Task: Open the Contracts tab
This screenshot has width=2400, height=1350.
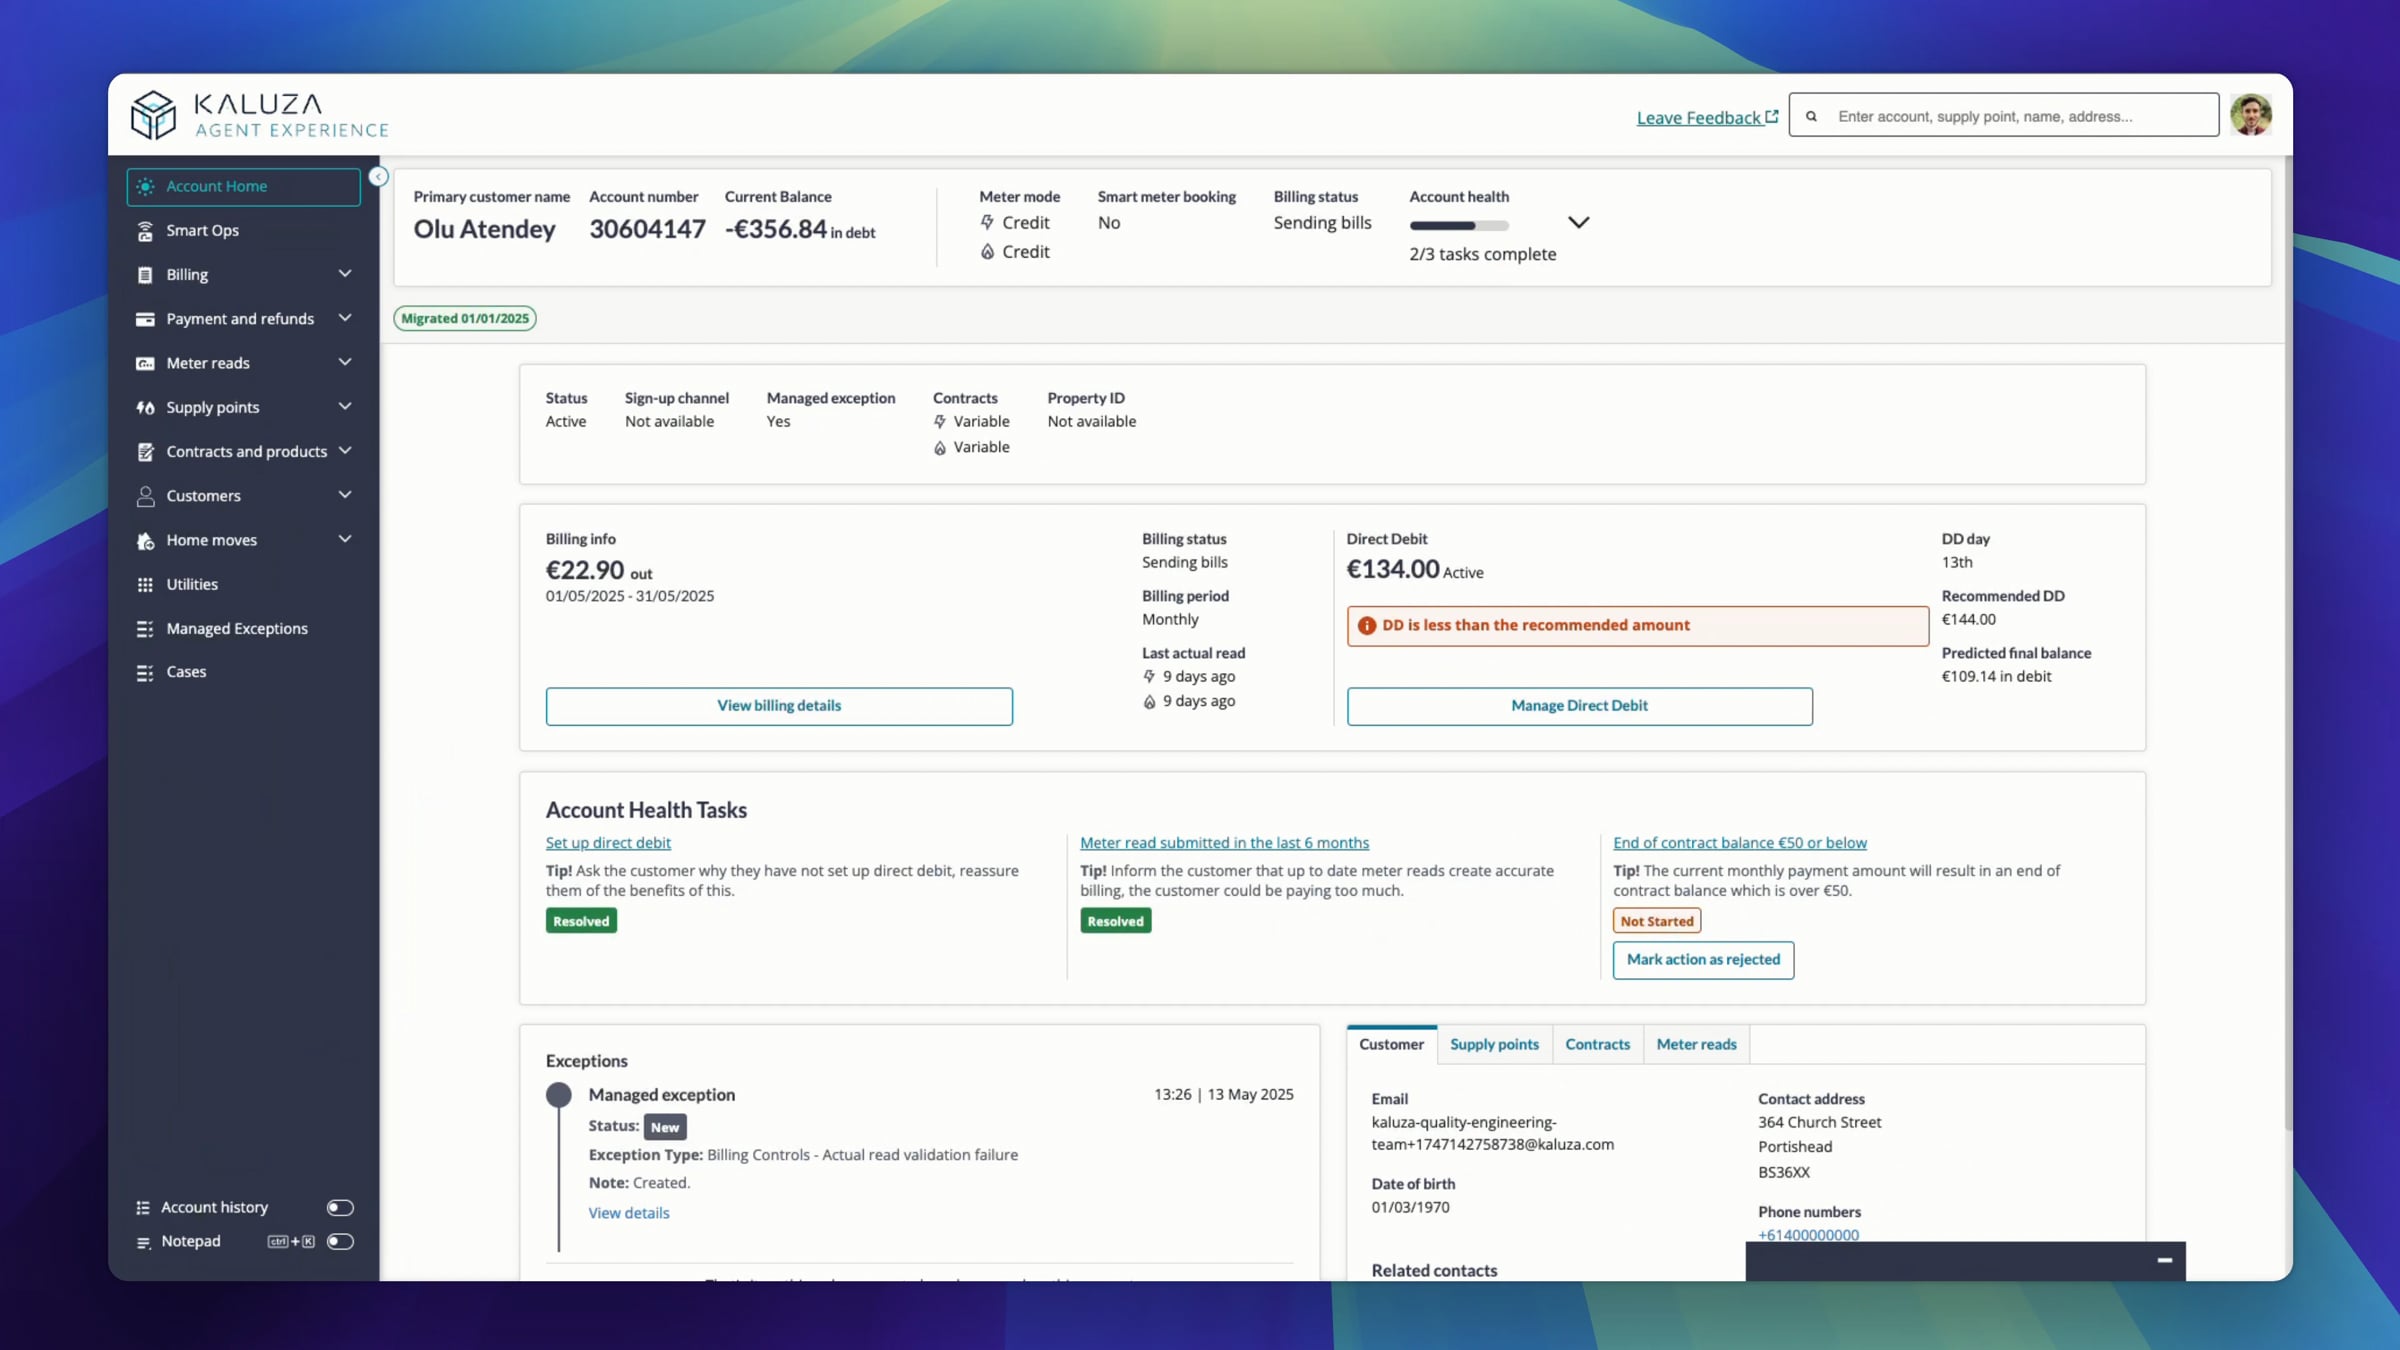Action: [x=1597, y=1044]
